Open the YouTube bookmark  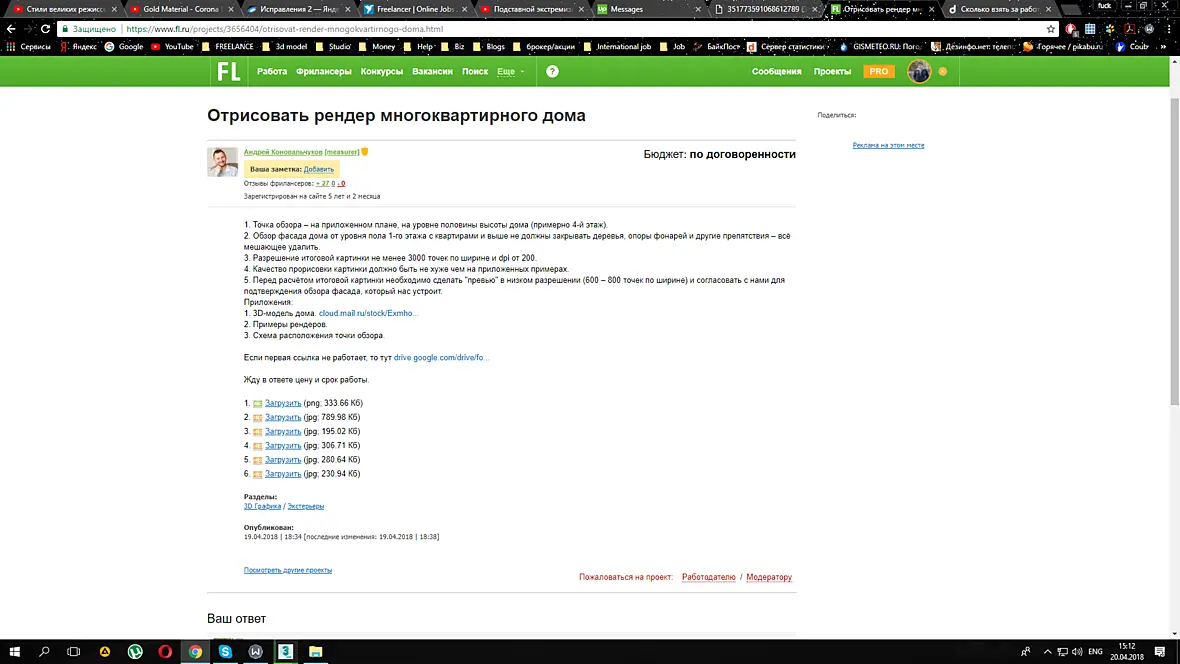tap(172, 47)
